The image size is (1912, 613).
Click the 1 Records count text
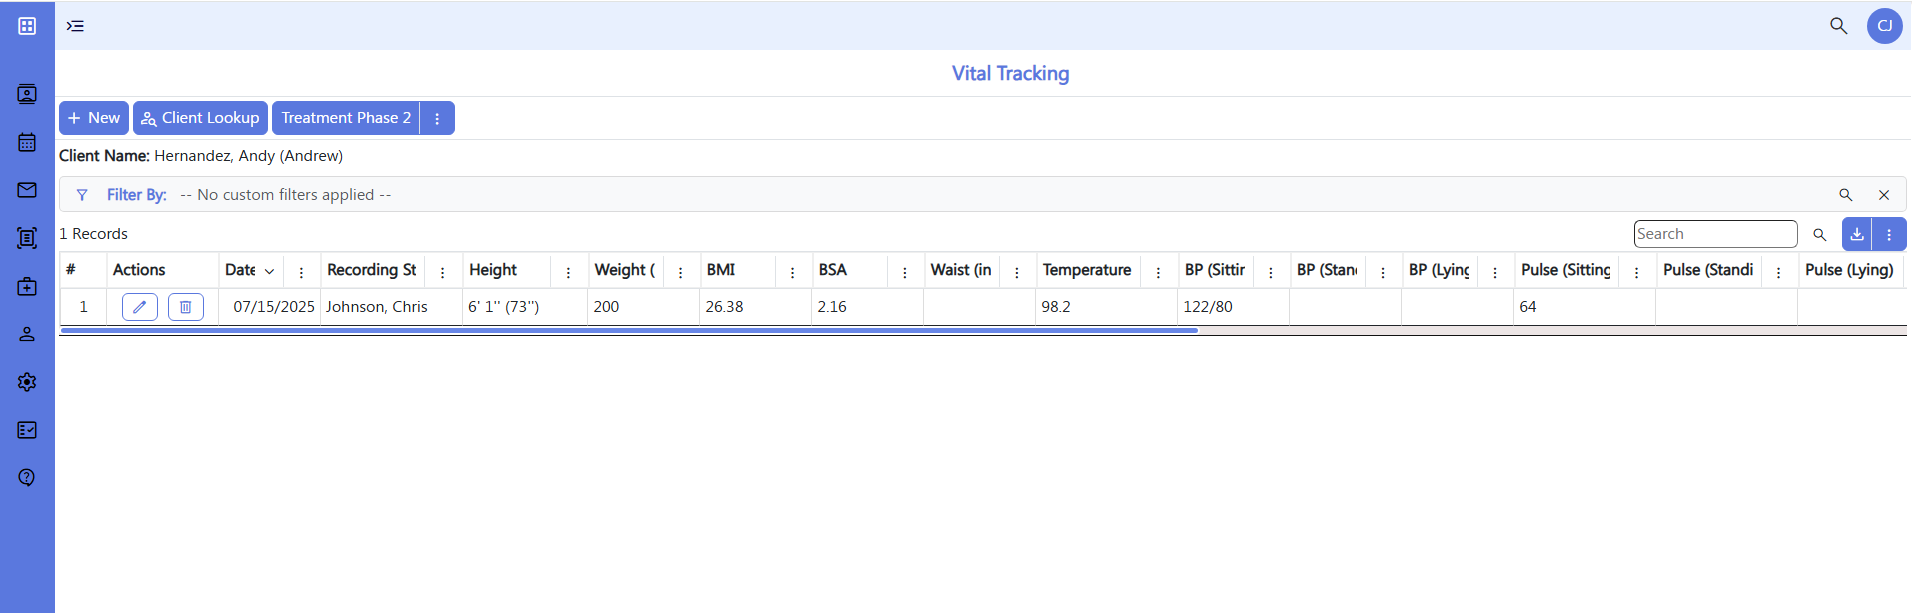tap(93, 234)
